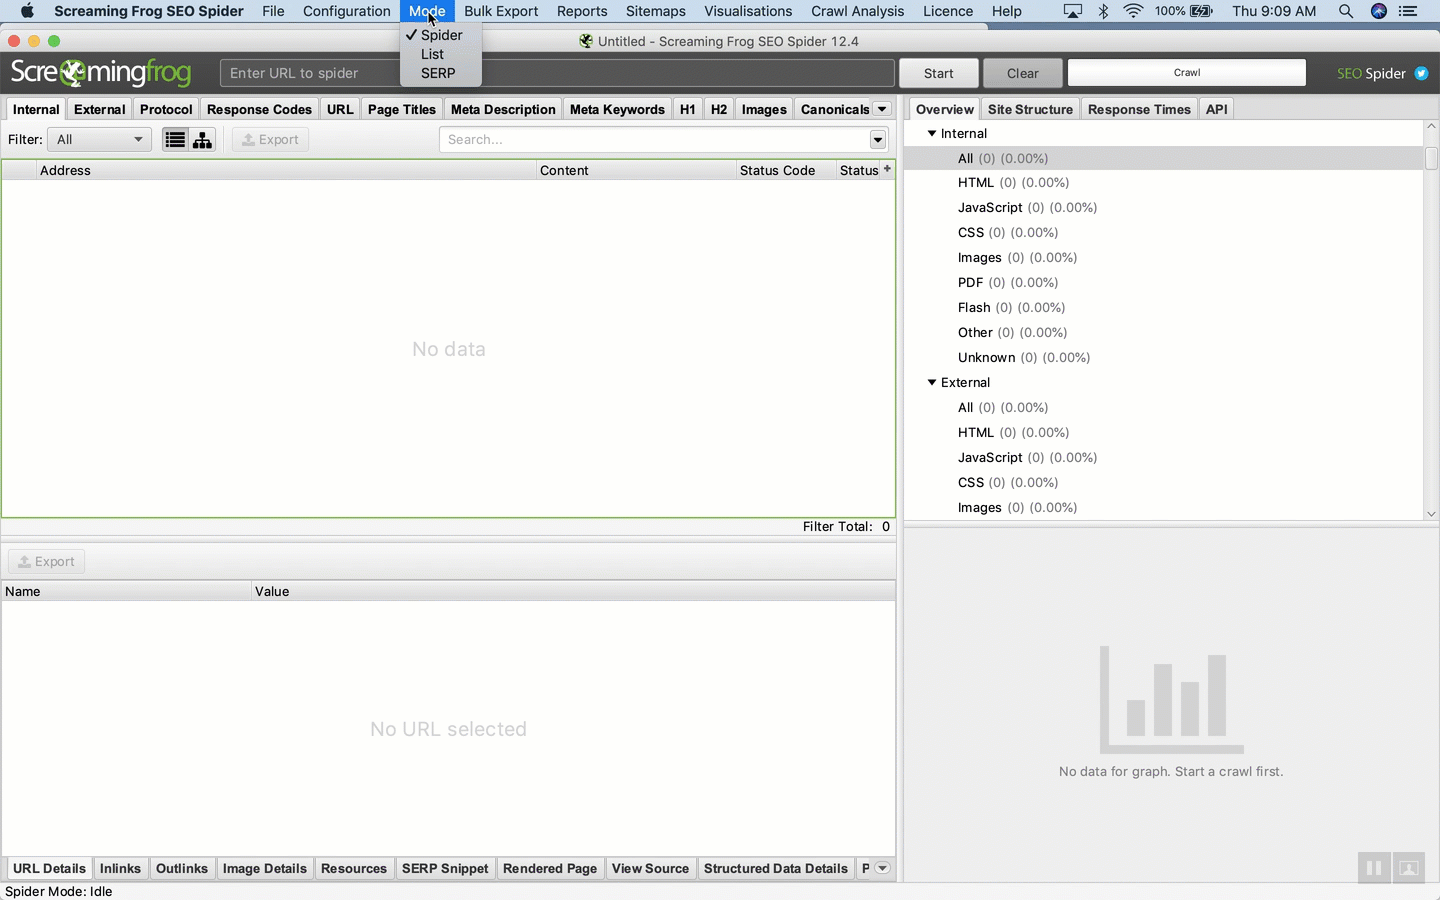Open the search options dropdown arrow
Image resolution: width=1440 pixels, height=900 pixels.
click(878, 139)
